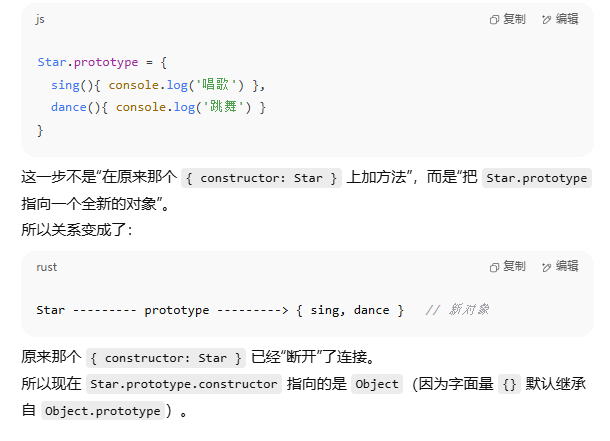The image size is (610, 441).
Task: Select the '// 新对象' comment in rust block
Action: pyautogui.click(x=457, y=310)
